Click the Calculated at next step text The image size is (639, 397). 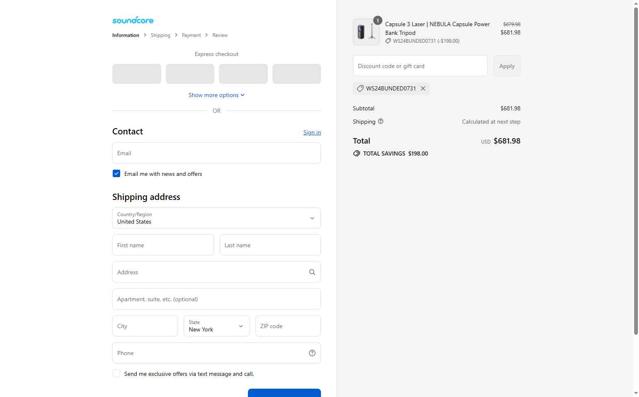tap(491, 121)
